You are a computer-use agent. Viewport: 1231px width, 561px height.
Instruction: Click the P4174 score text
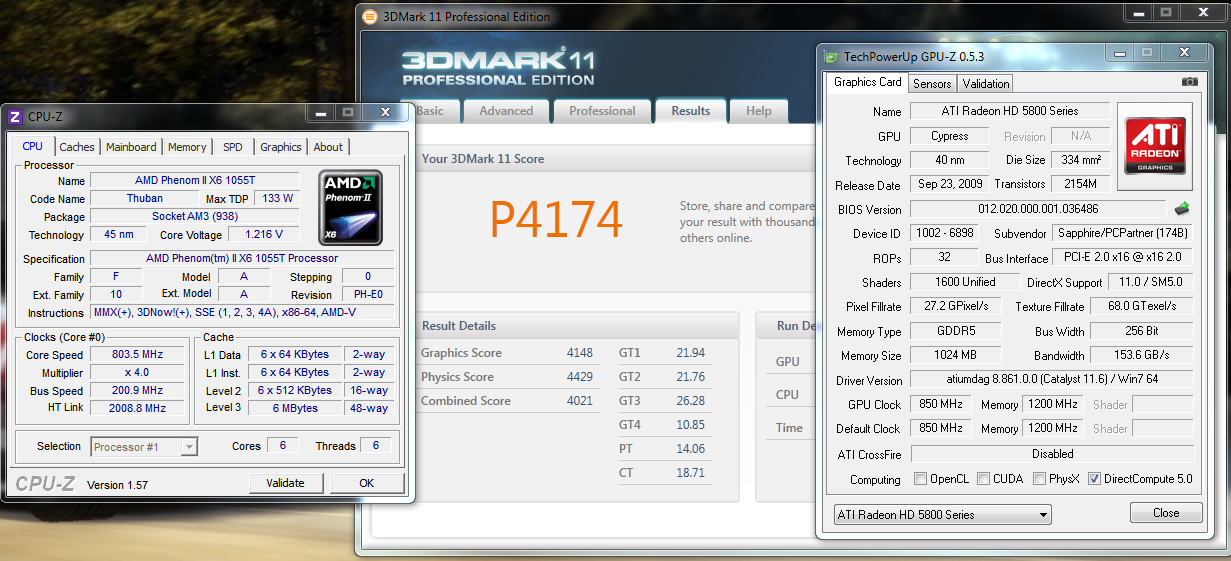pos(556,218)
